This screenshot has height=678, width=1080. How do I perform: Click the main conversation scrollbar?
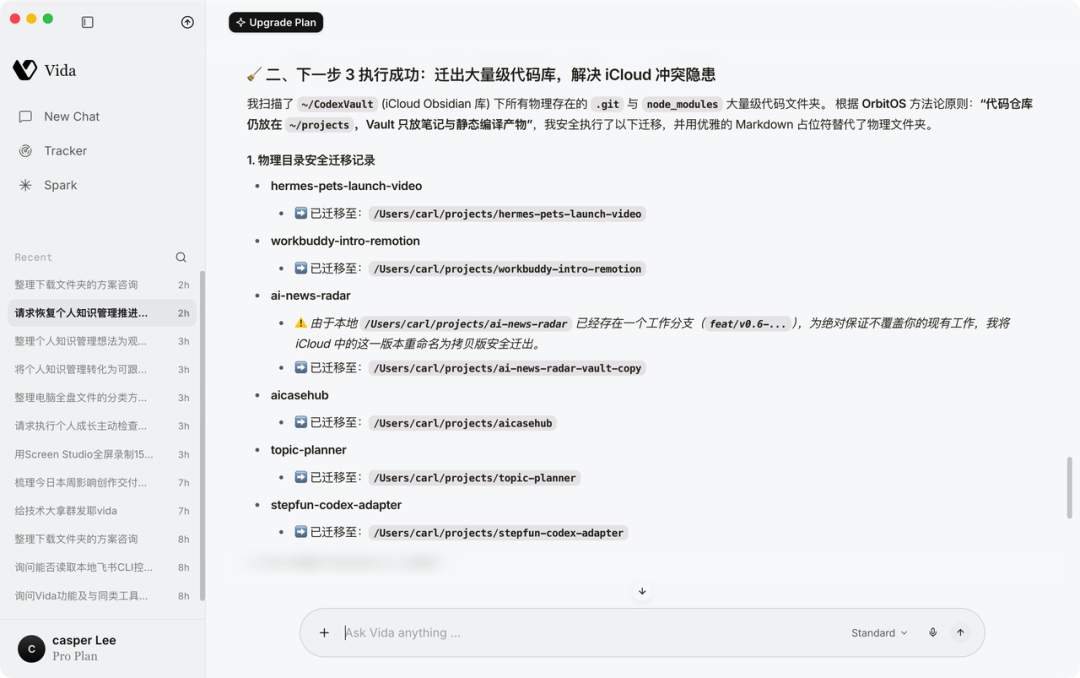(x=1069, y=488)
